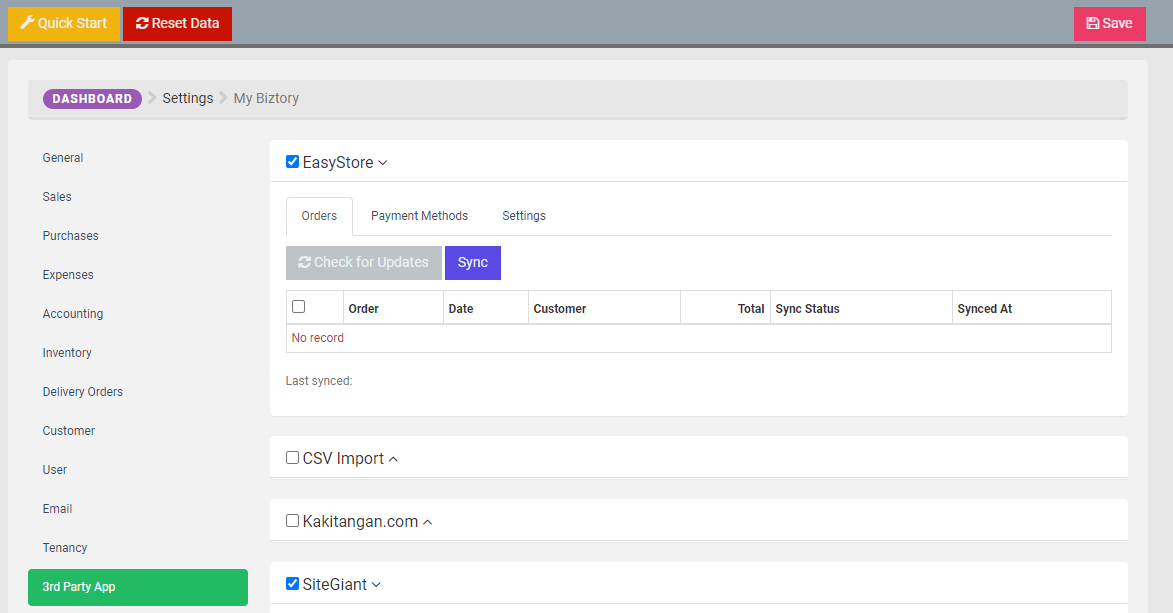
Task: Uncheck the SiteGiant checkbox
Action: [293, 584]
